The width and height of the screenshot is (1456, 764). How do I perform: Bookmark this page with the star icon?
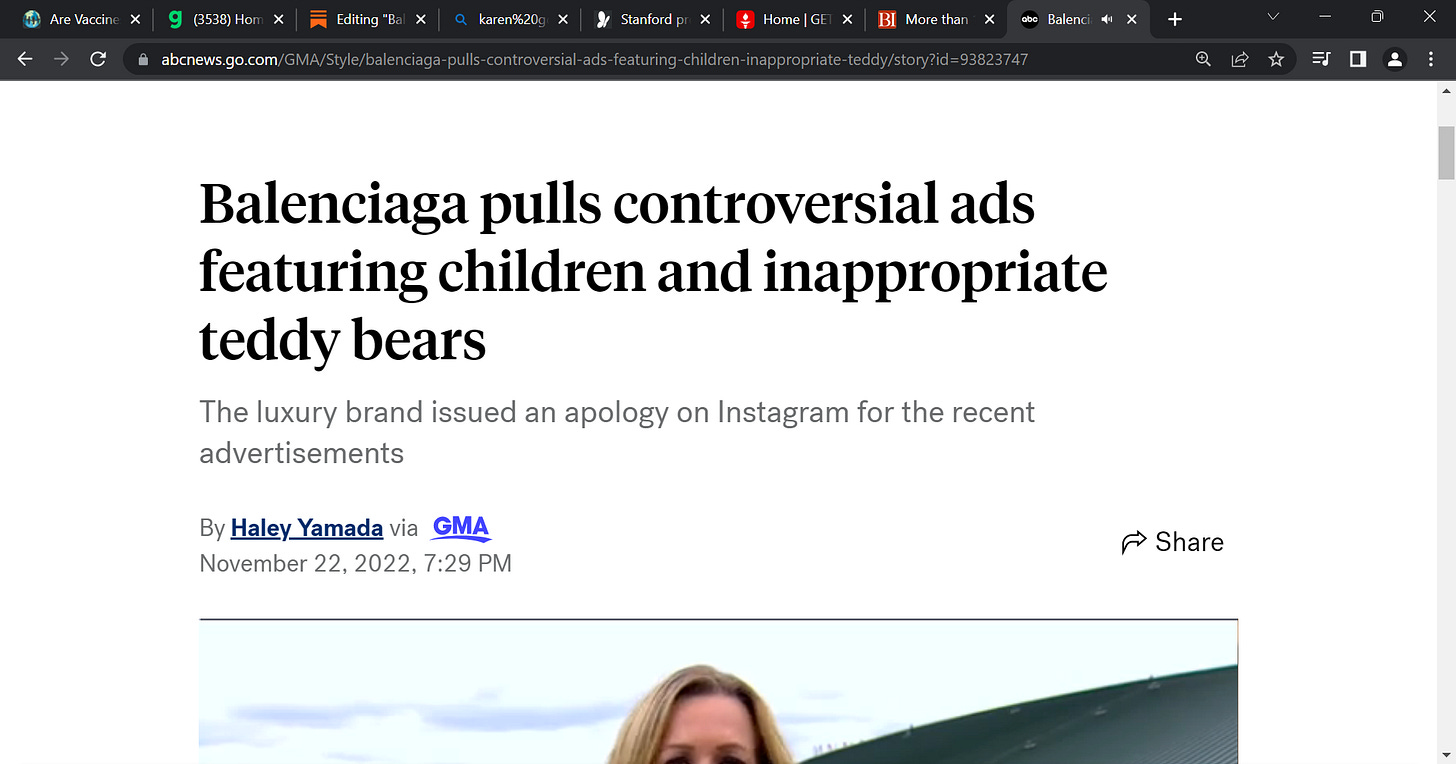[1276, 59]
